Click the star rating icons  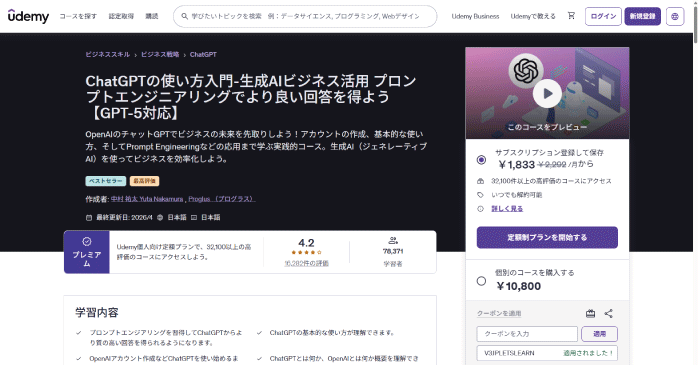(x=306, y=252)
